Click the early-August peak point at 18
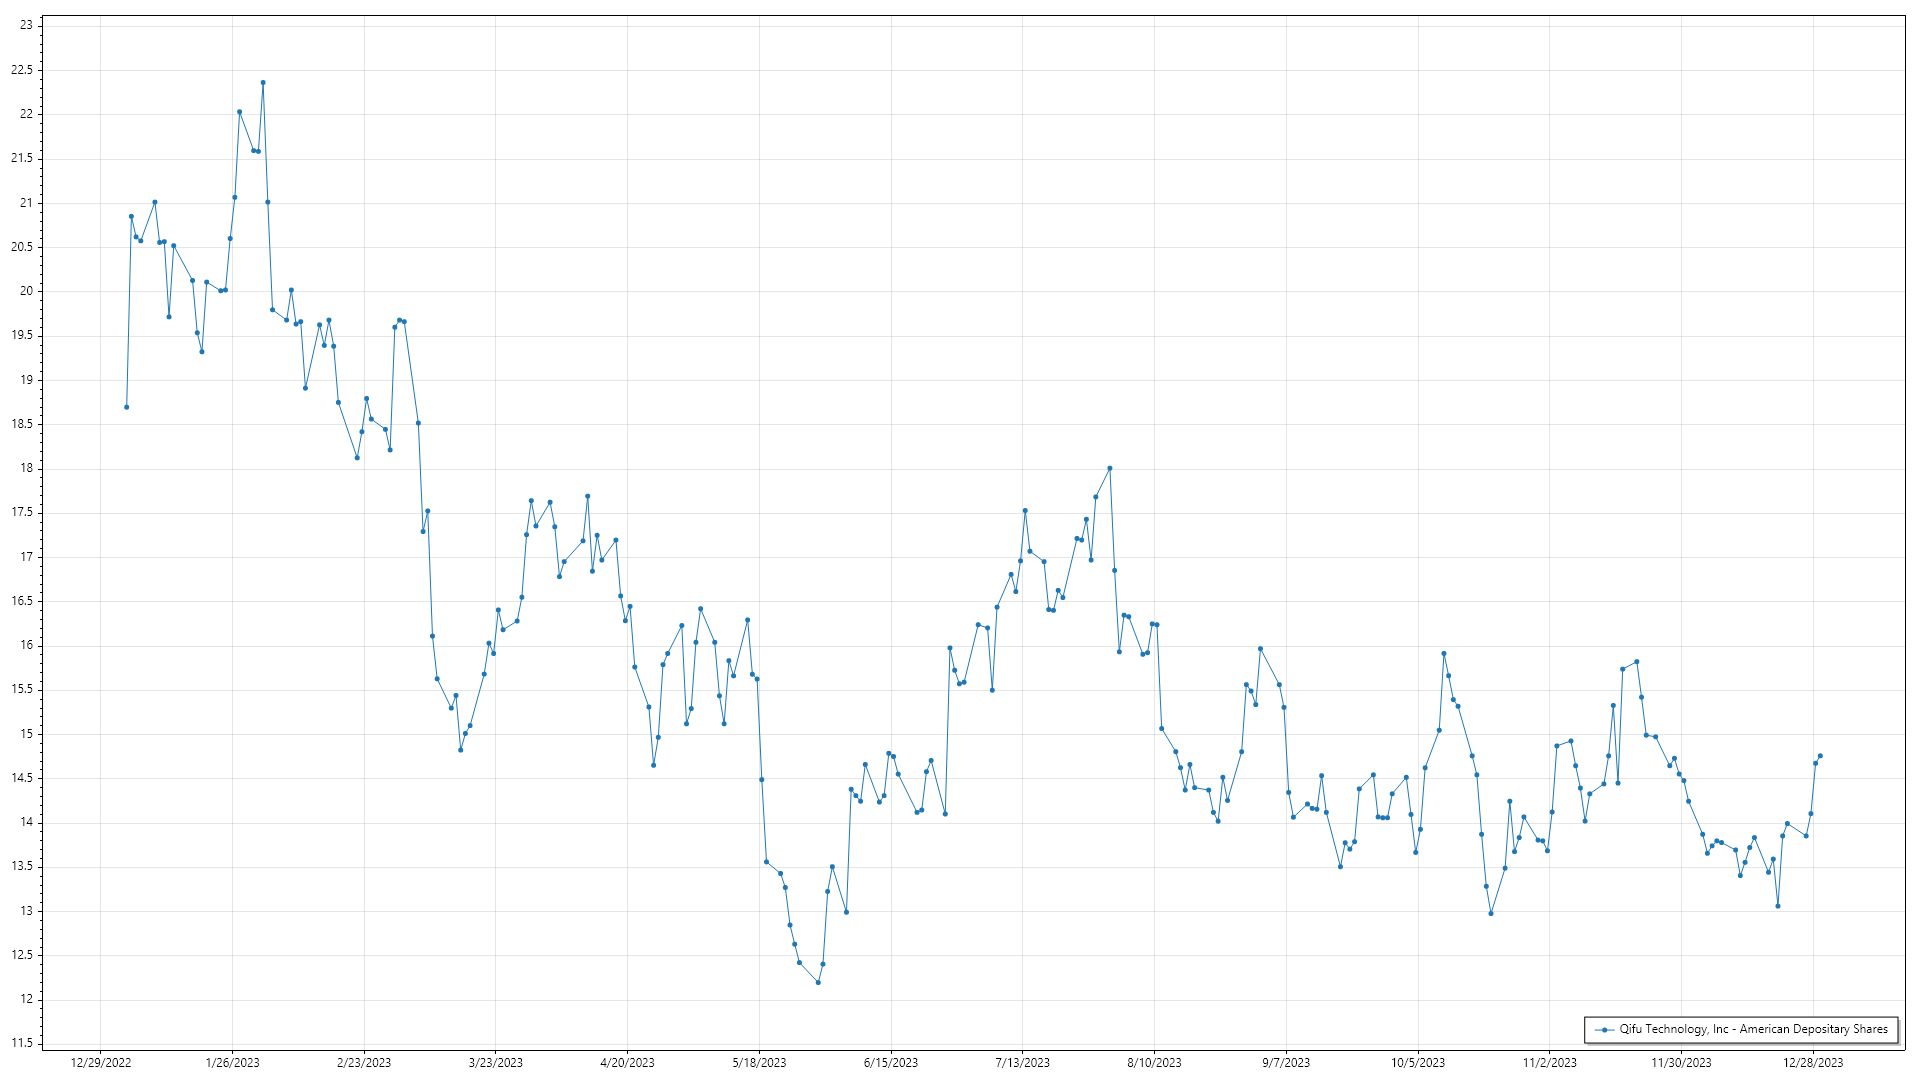Viewport: 1920px width, 1080px height. 1110,468
